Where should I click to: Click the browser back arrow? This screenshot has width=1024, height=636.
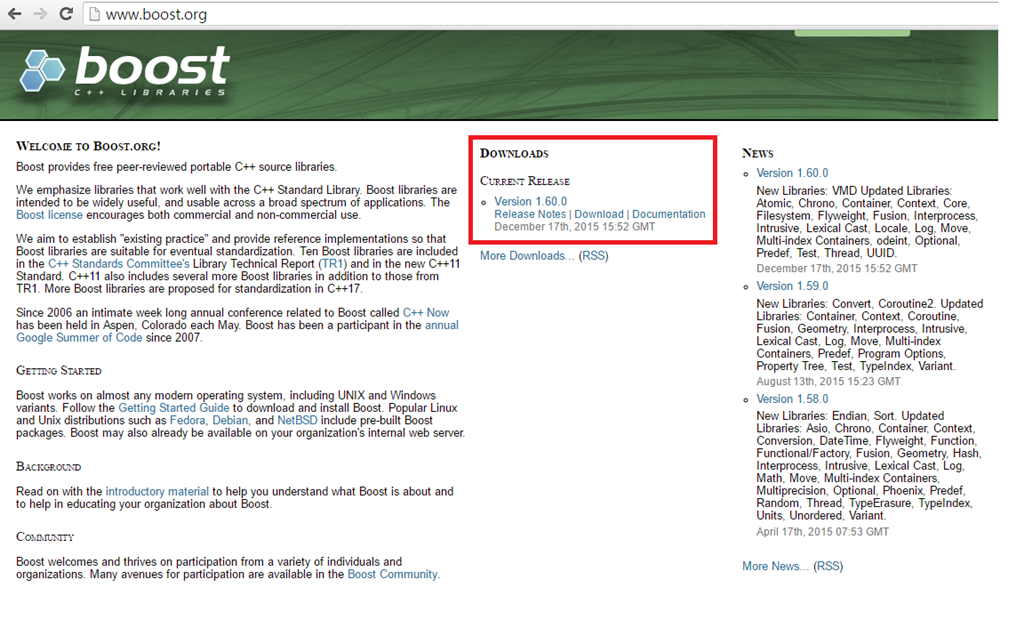[14, 14]
